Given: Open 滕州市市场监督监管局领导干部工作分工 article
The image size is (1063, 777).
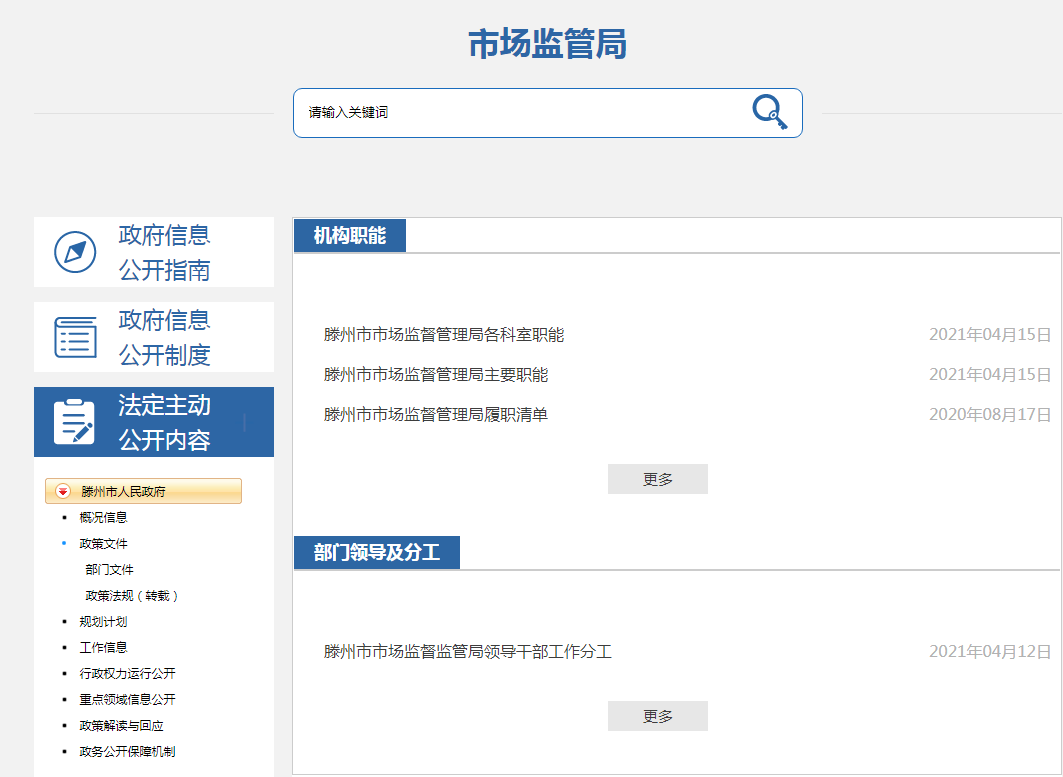Looking at the screenshot, I should [468, 652].
